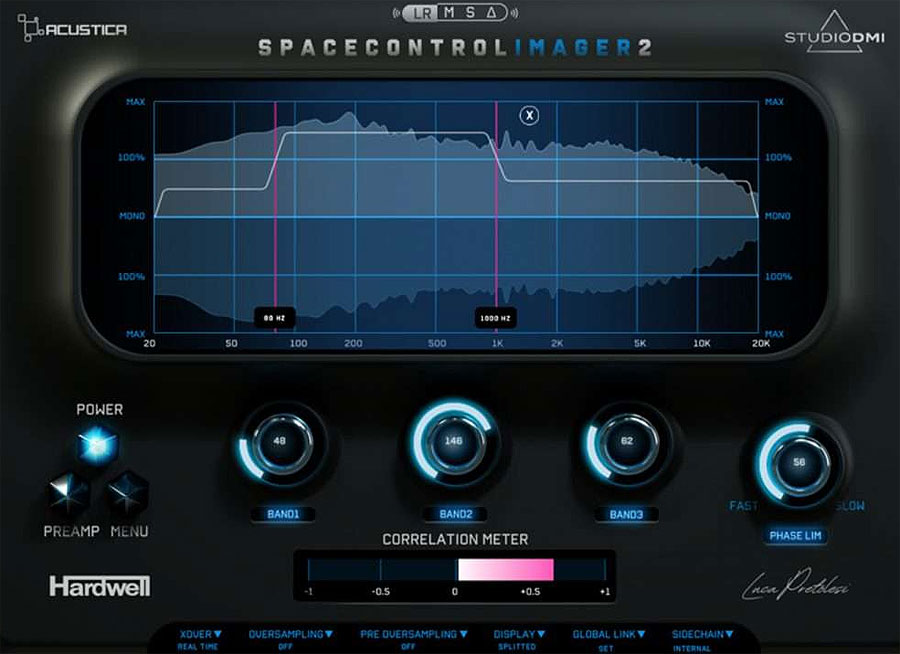Click the SET value under Global Link
900x654 pixels.
click(x=606, y=648)
